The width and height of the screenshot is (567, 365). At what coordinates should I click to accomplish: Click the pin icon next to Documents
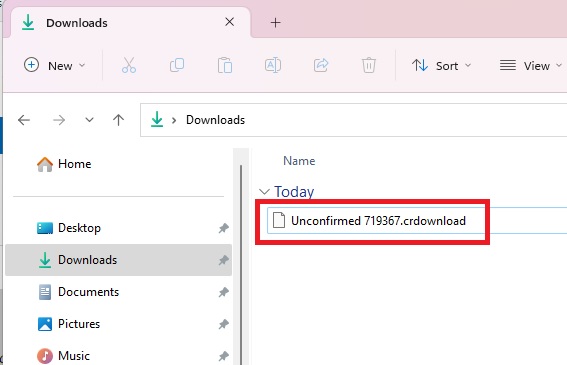[223, 292]
